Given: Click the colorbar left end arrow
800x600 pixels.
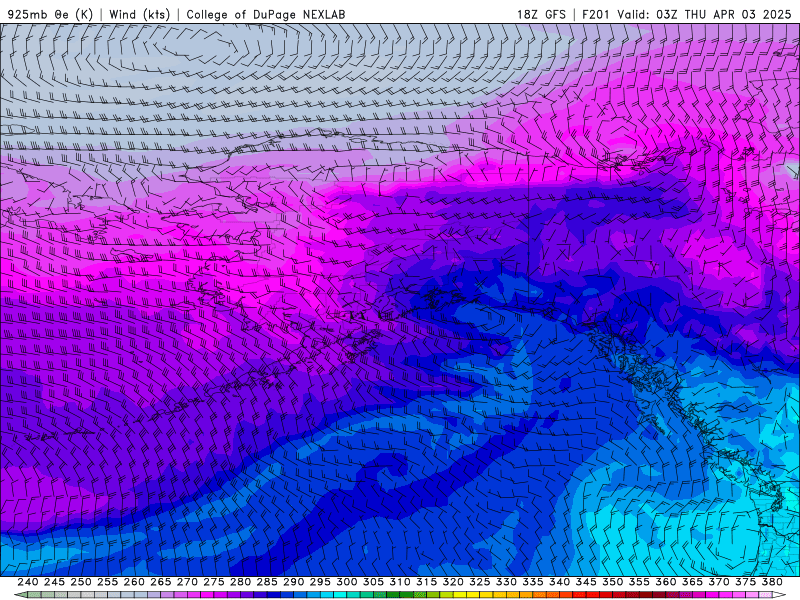Looking at the screenshot, I should click(x=20, y=595).
